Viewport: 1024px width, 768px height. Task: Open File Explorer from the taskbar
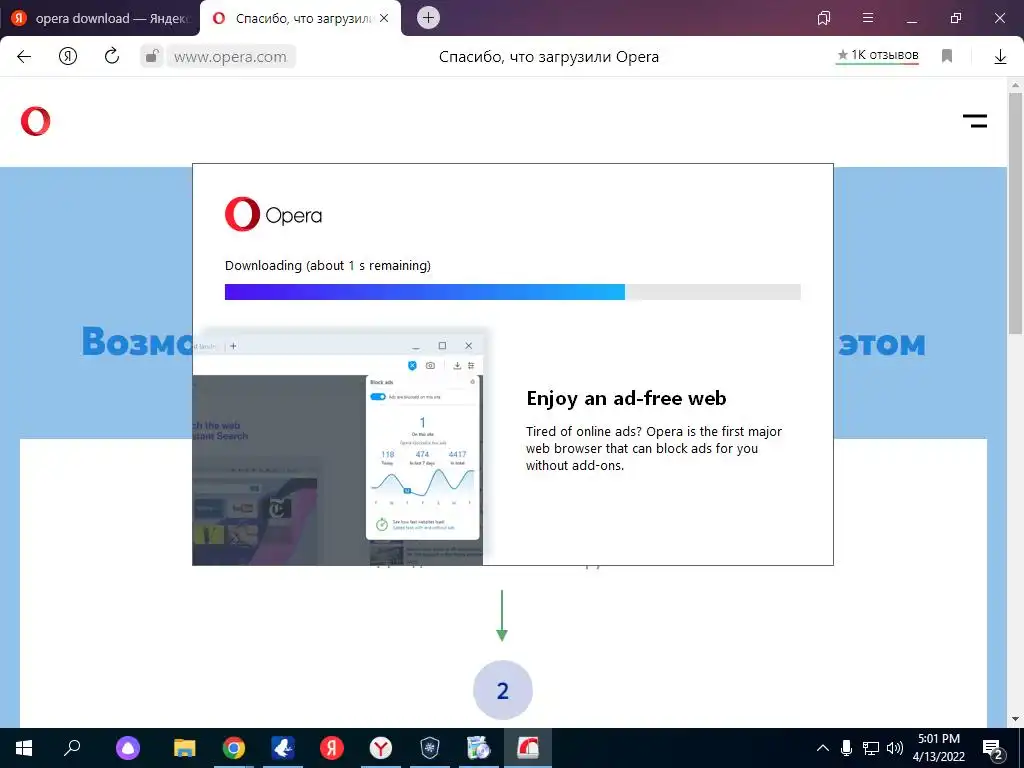click(x=185, y=748)
